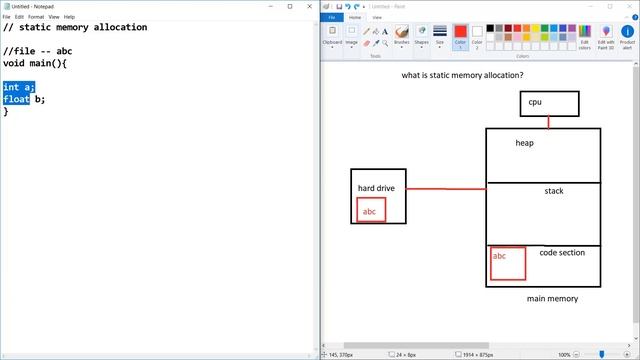The height and width of the screenshot is (360, 640).
Task: Pick the purple color swatch
Action: pos(572,28)
